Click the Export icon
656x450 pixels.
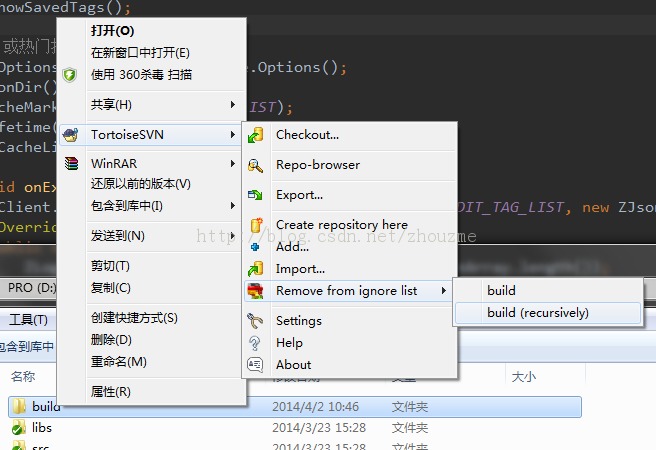(x=255, y=195)
